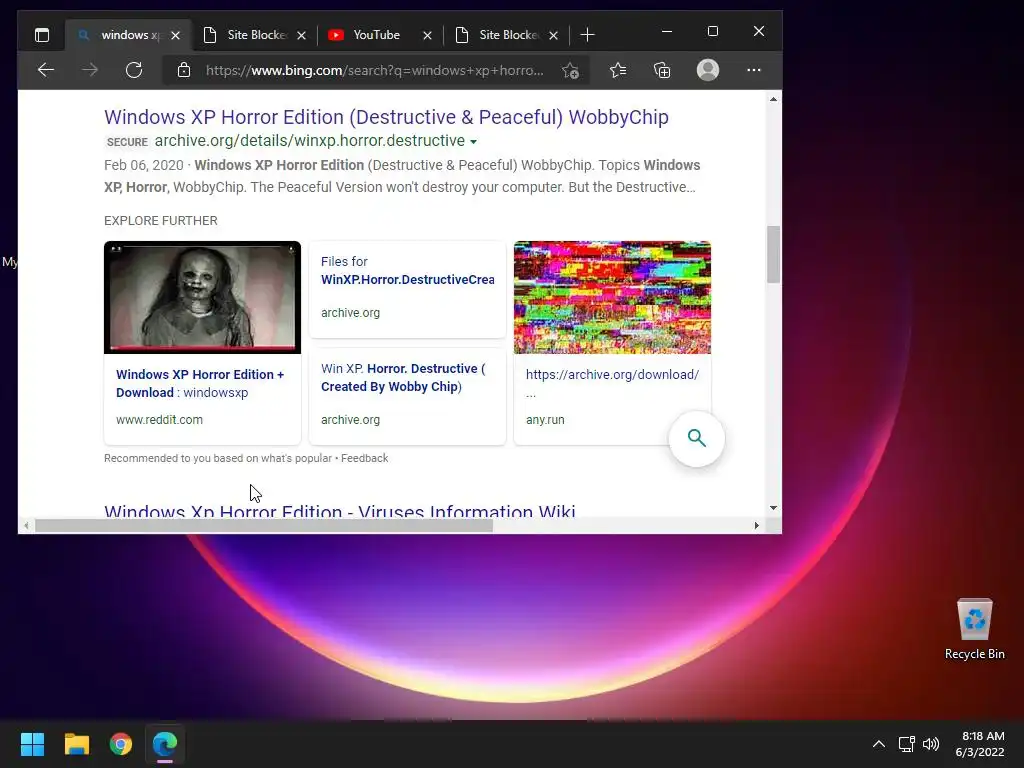Open Windows XP Horror Edition WobbyChip result
This screenshot has width=1024, height=768.
386,117
